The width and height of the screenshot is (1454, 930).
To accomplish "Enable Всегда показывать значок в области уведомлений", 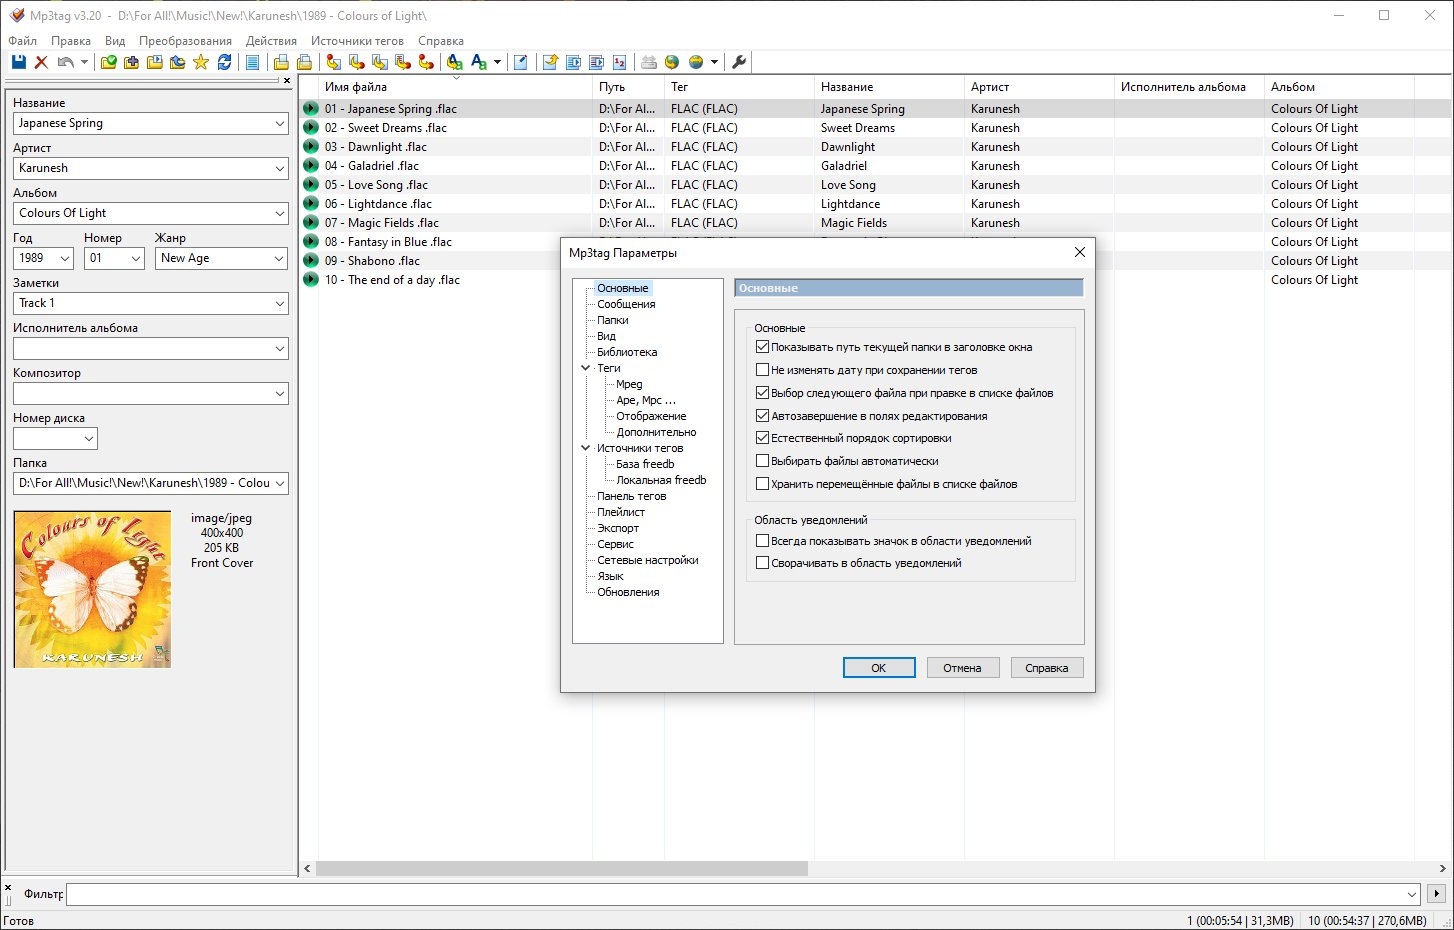I will [763, 541].
